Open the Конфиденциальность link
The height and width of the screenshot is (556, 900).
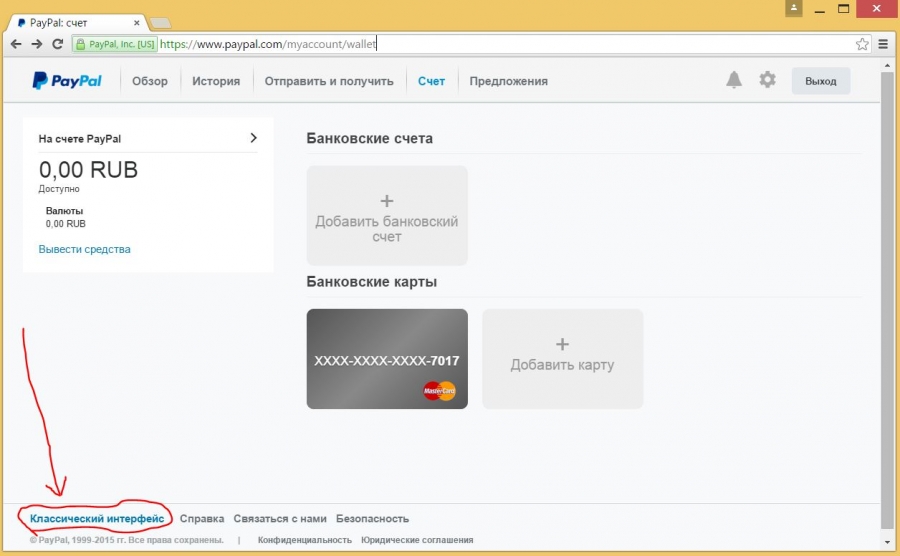(305, 540)
